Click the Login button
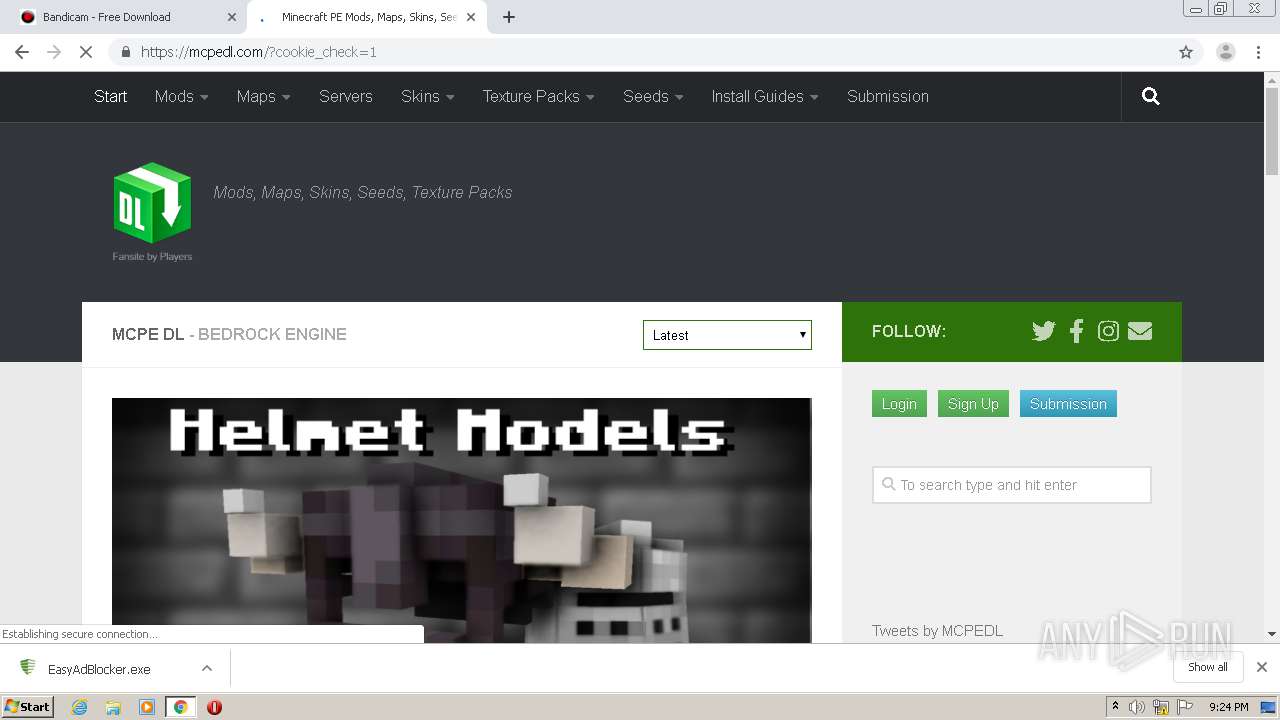This screenshot has width=1280, height=720. 899,404
